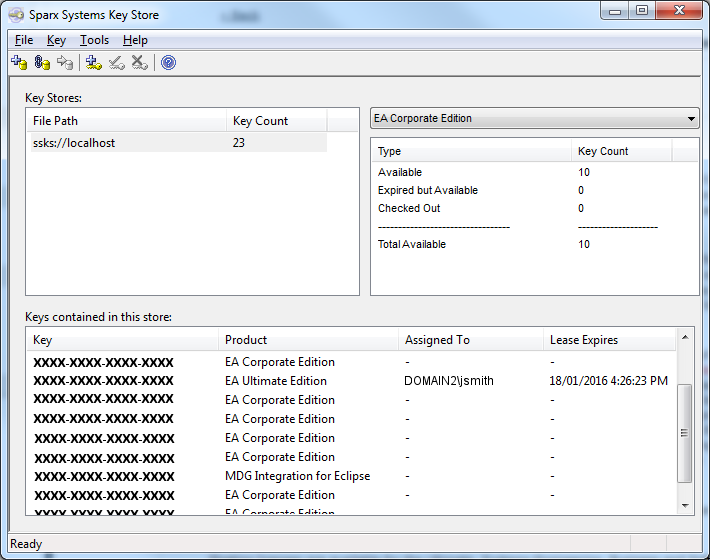Click the keys list scrollbar down arrow
Viewport: 710px width, 560px height.
685,506
